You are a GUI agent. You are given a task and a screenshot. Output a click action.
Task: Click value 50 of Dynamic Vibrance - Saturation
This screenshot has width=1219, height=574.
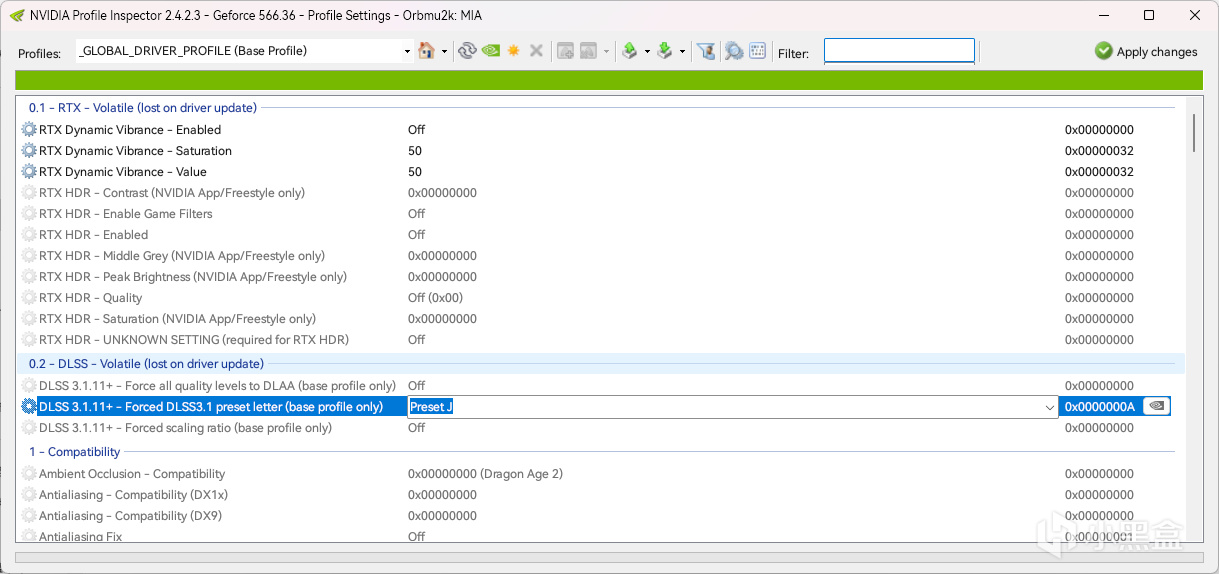pos(415,151)
